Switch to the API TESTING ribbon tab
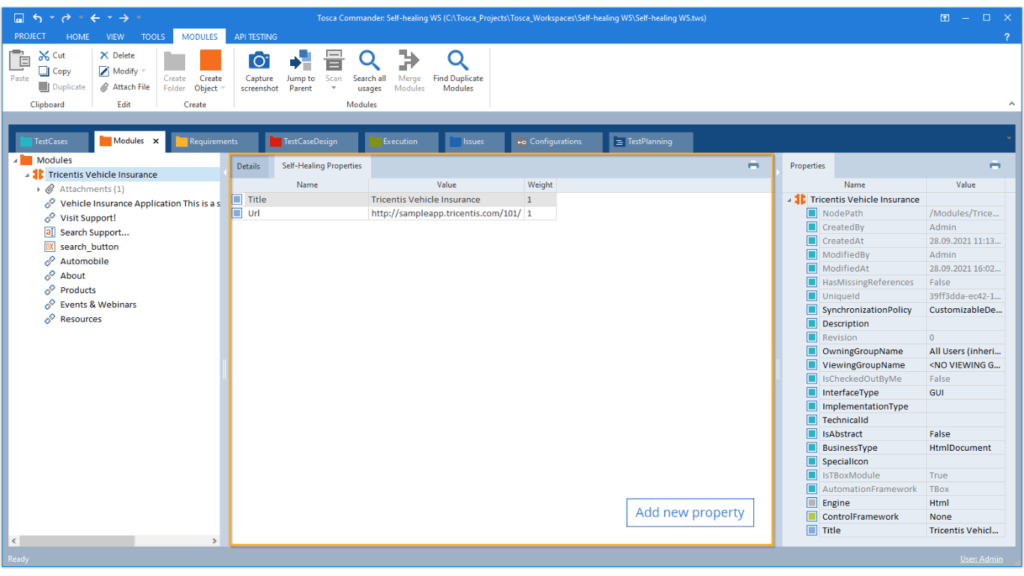This screenshot has height=576, width=1024. click(254, 37)
